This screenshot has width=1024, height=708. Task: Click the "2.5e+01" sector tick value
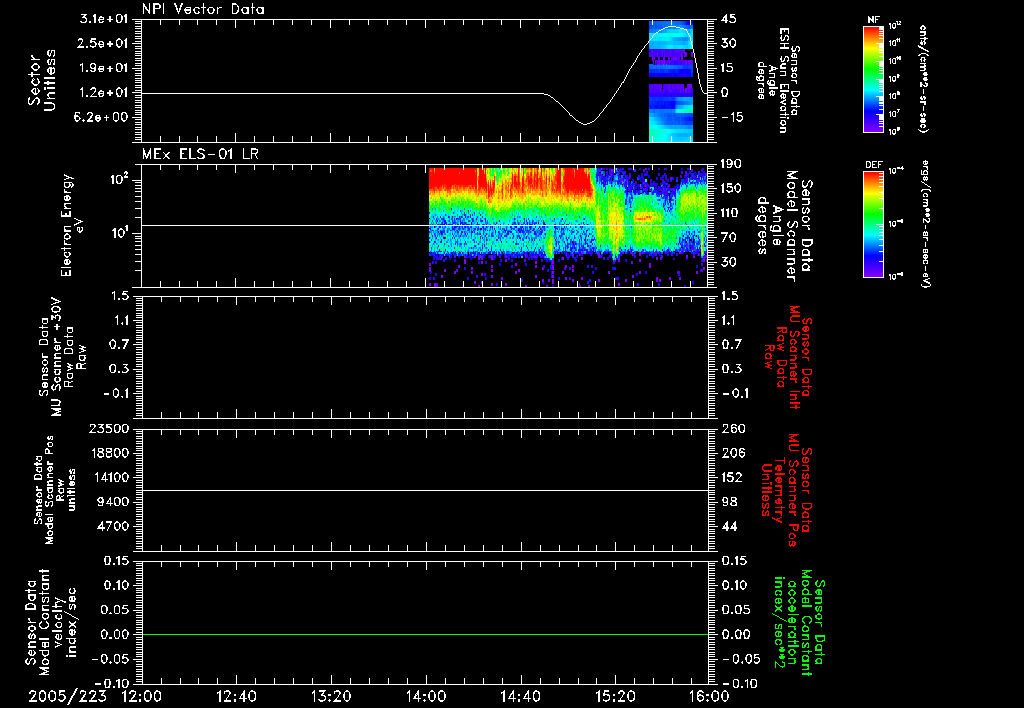point(104,43)
